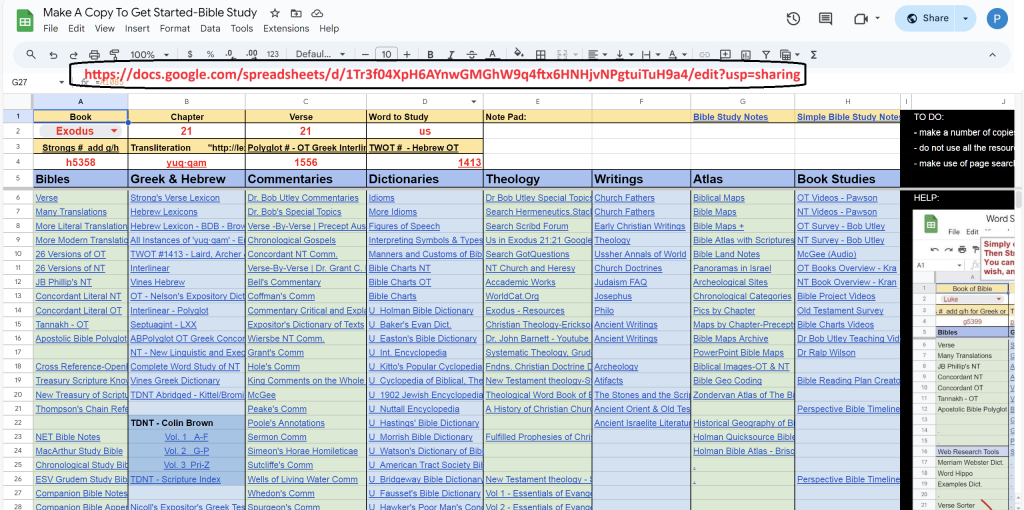Screen dimensions: 1024x510
Task: Select the paint format tool
Action: pos(114,54)
